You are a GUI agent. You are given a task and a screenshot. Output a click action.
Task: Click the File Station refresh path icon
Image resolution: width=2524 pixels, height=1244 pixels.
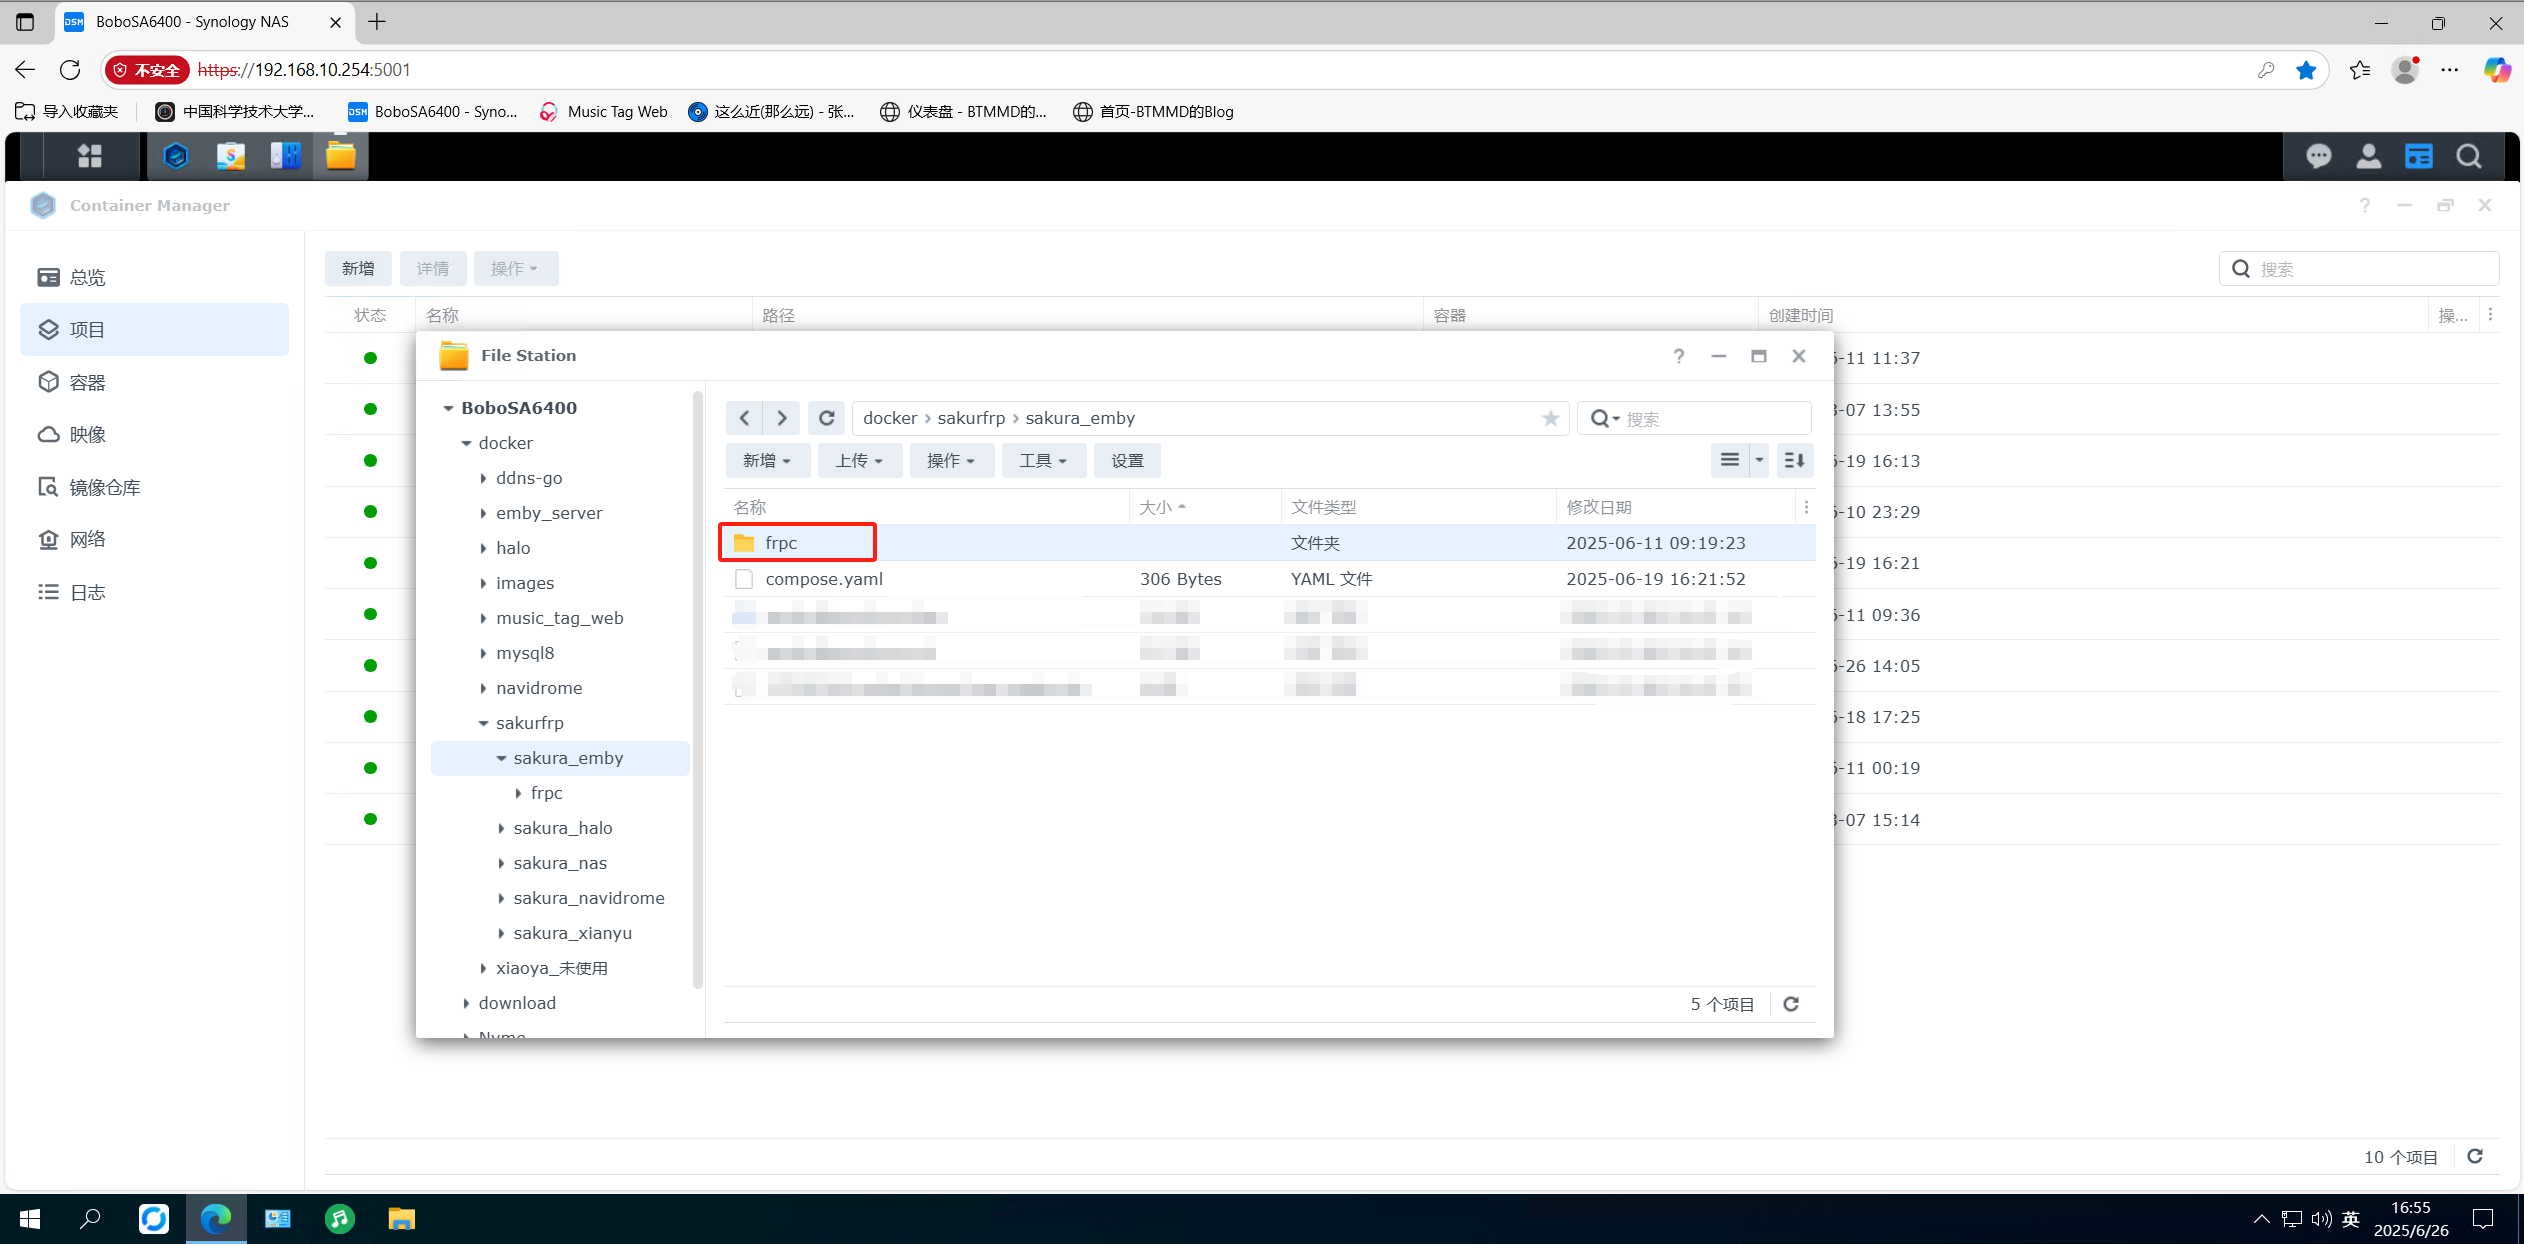click(826, 418)
